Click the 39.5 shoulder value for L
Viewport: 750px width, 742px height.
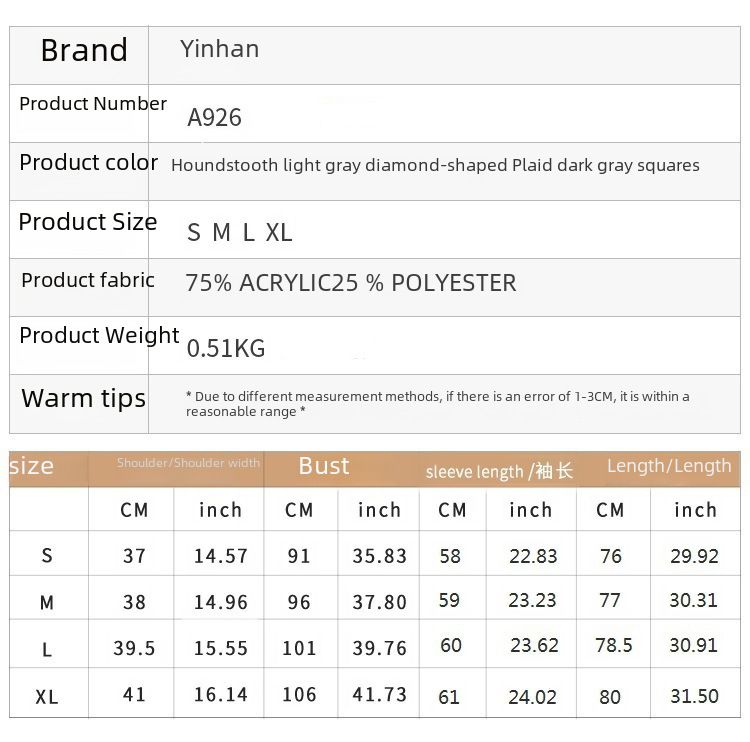(x=134, y=649)
